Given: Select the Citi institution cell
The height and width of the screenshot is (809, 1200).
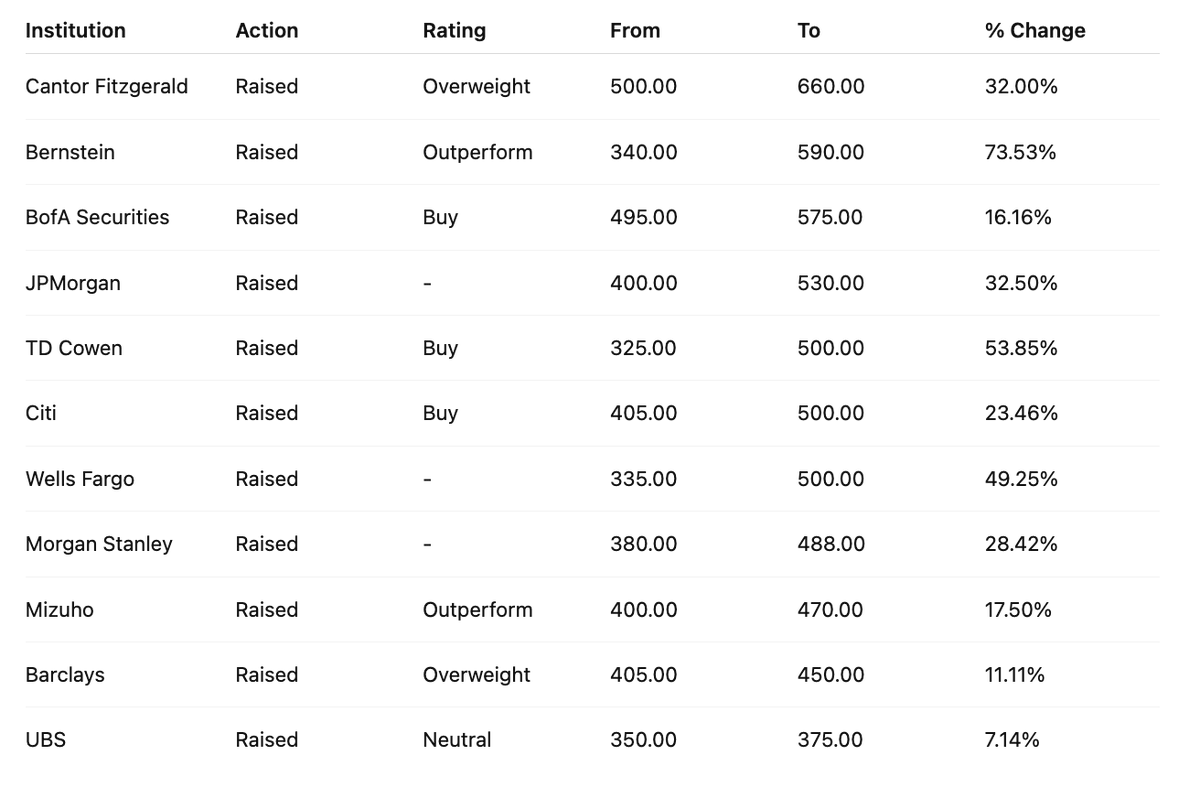Looking at the screenshot, I should click(41, 413).
